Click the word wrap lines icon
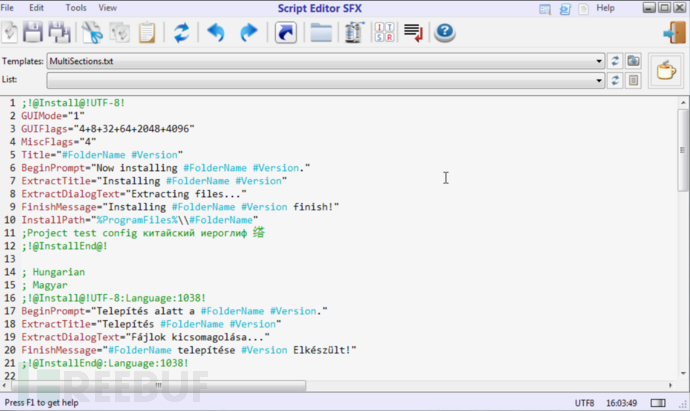This screenshot has height=411, width=690. point(413,33)
